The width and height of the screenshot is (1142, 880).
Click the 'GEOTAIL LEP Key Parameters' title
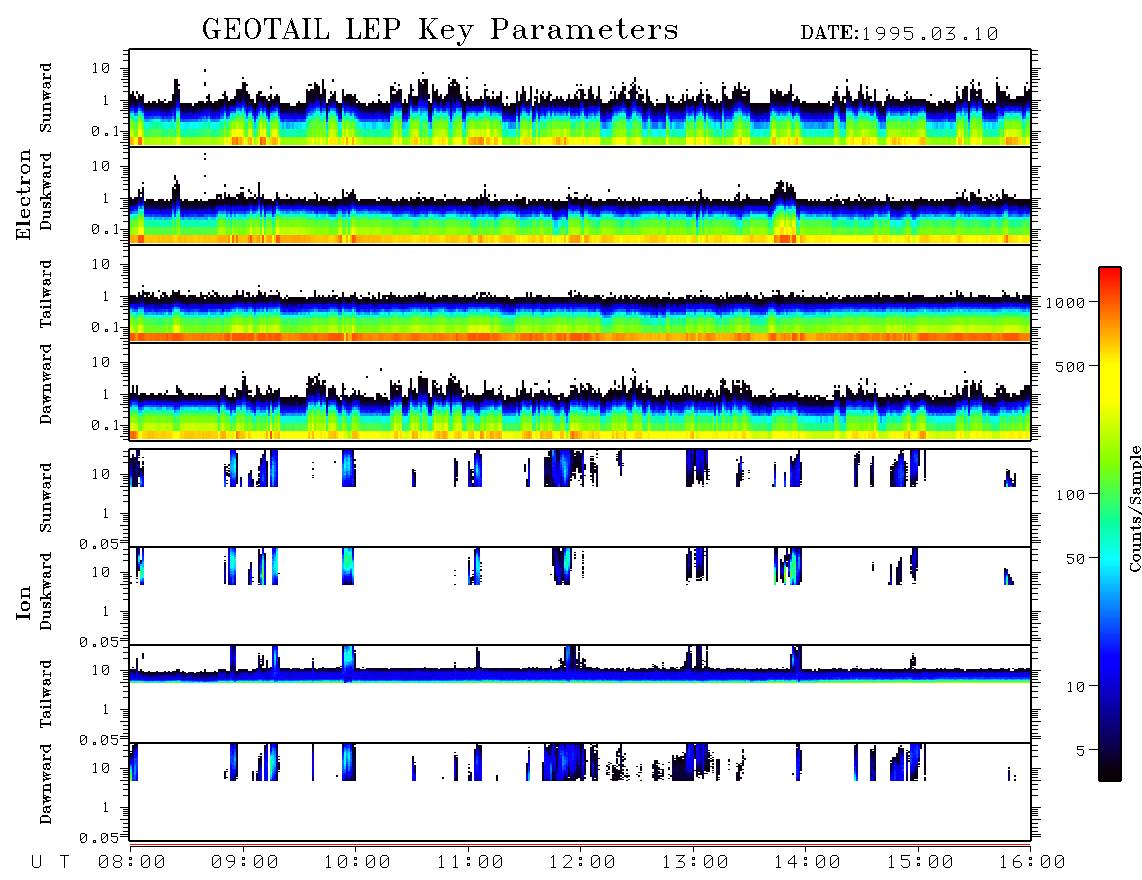pos(440,30)
